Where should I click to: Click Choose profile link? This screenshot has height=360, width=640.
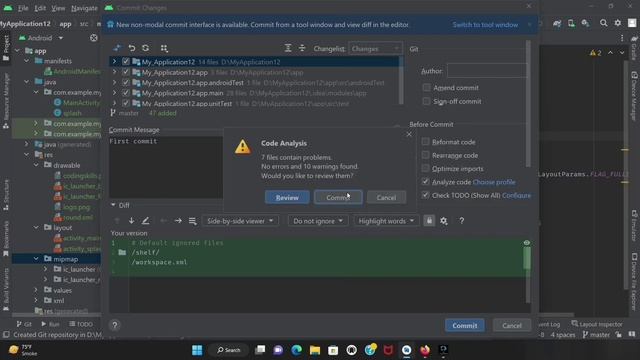(x=494, y=182)
